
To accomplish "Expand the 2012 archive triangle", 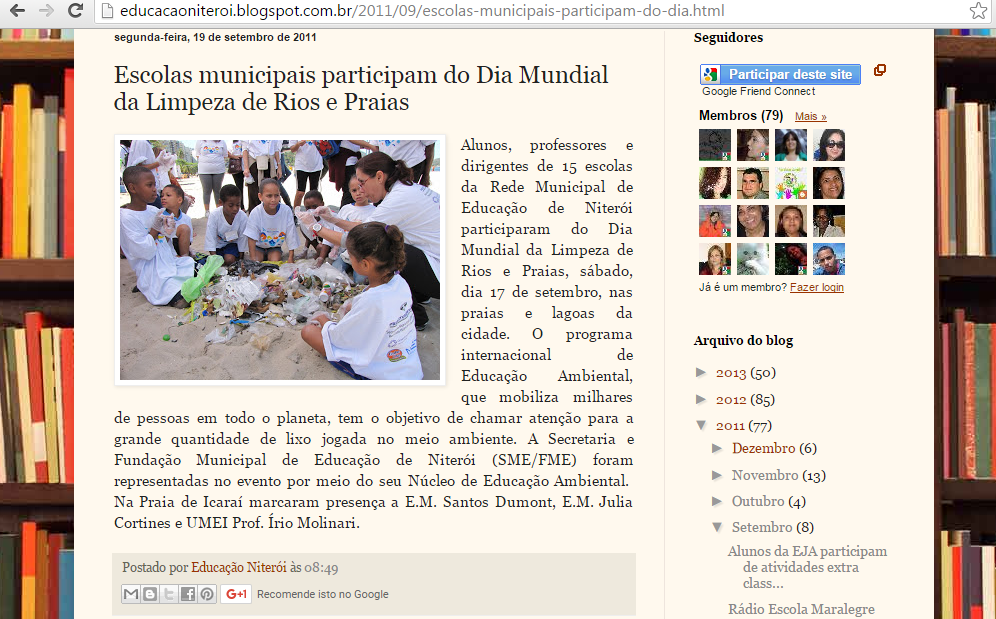I will 702,399.
